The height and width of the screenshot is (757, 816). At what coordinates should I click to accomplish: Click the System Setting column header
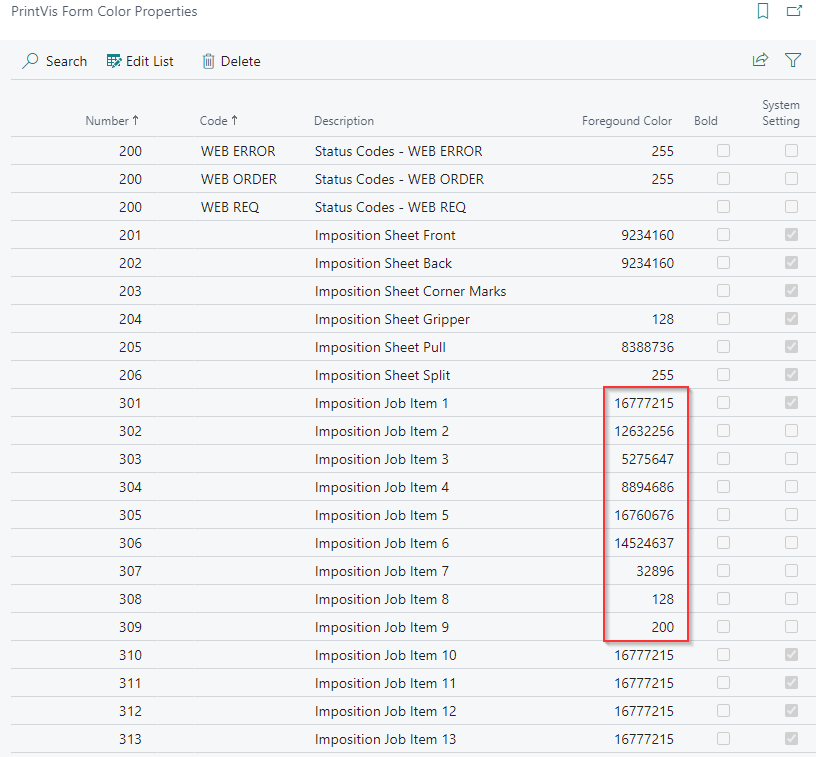[780, 113]
